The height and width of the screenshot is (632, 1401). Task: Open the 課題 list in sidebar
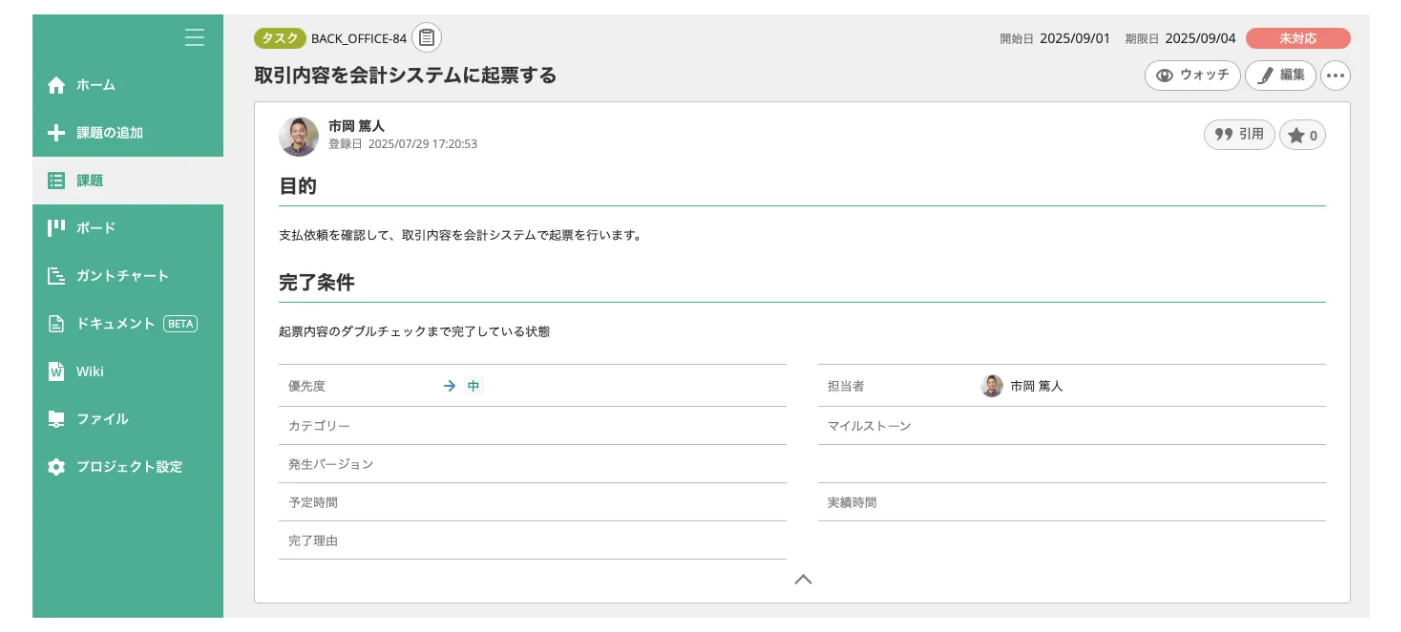pos(128,181)
